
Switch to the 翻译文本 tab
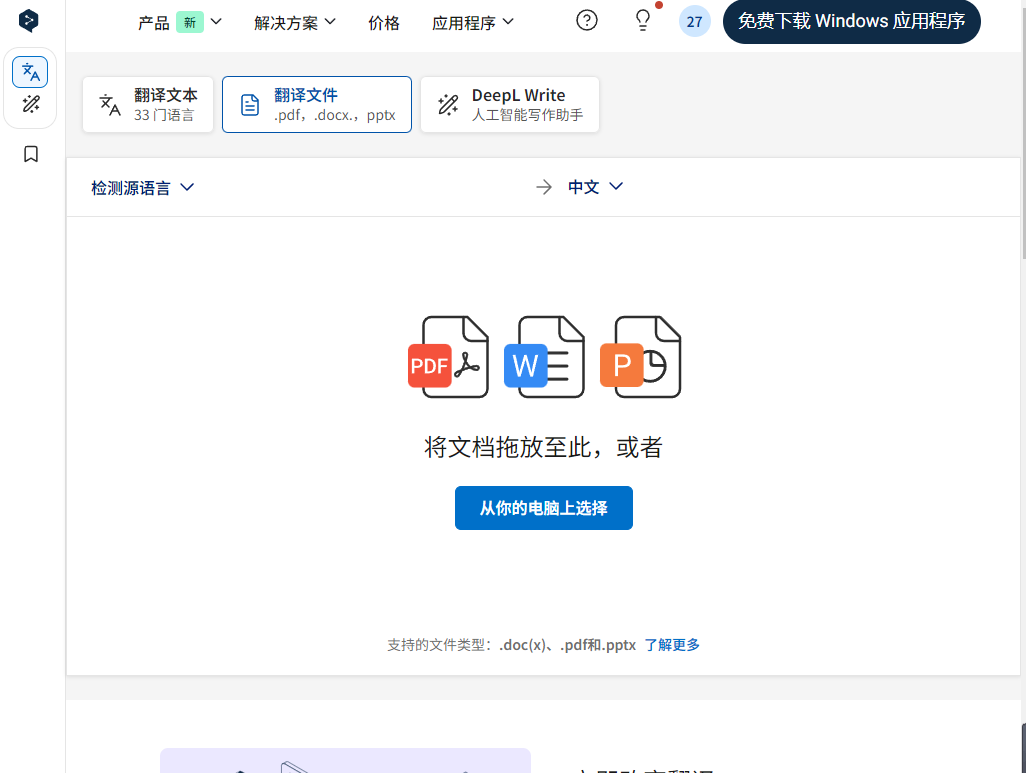point(148,105)
